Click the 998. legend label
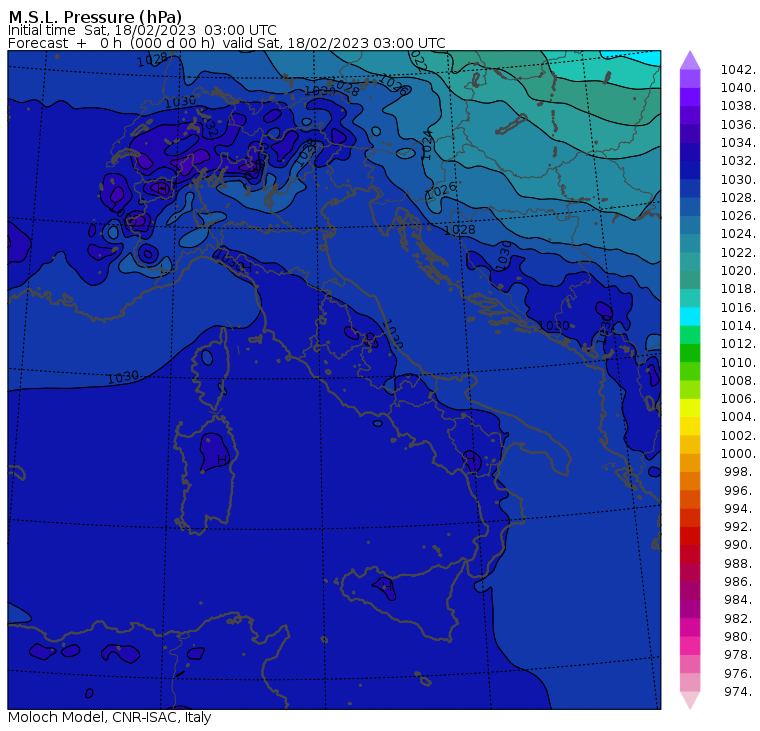 click(x=740, y=471)
